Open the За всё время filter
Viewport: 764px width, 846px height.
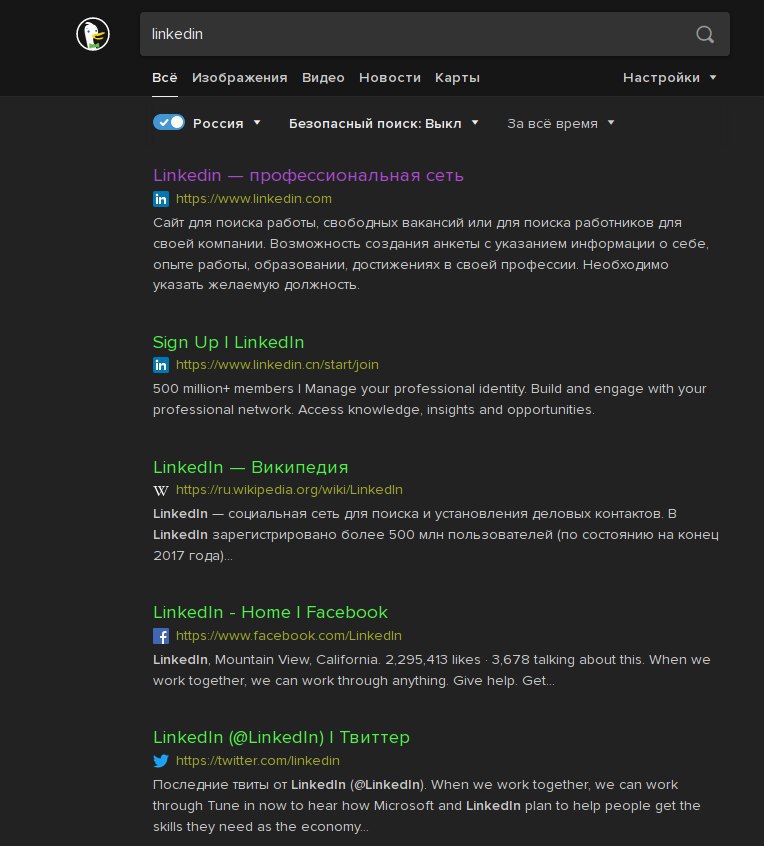point(561,124)
